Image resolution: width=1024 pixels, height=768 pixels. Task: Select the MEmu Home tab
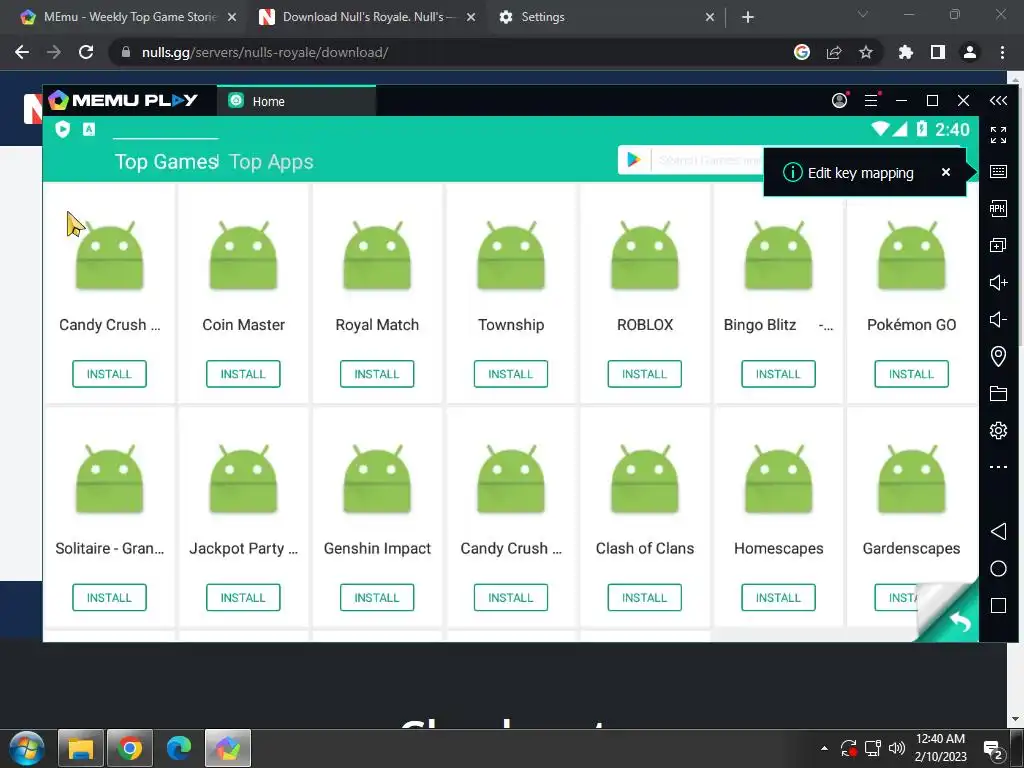coord(296,101)
